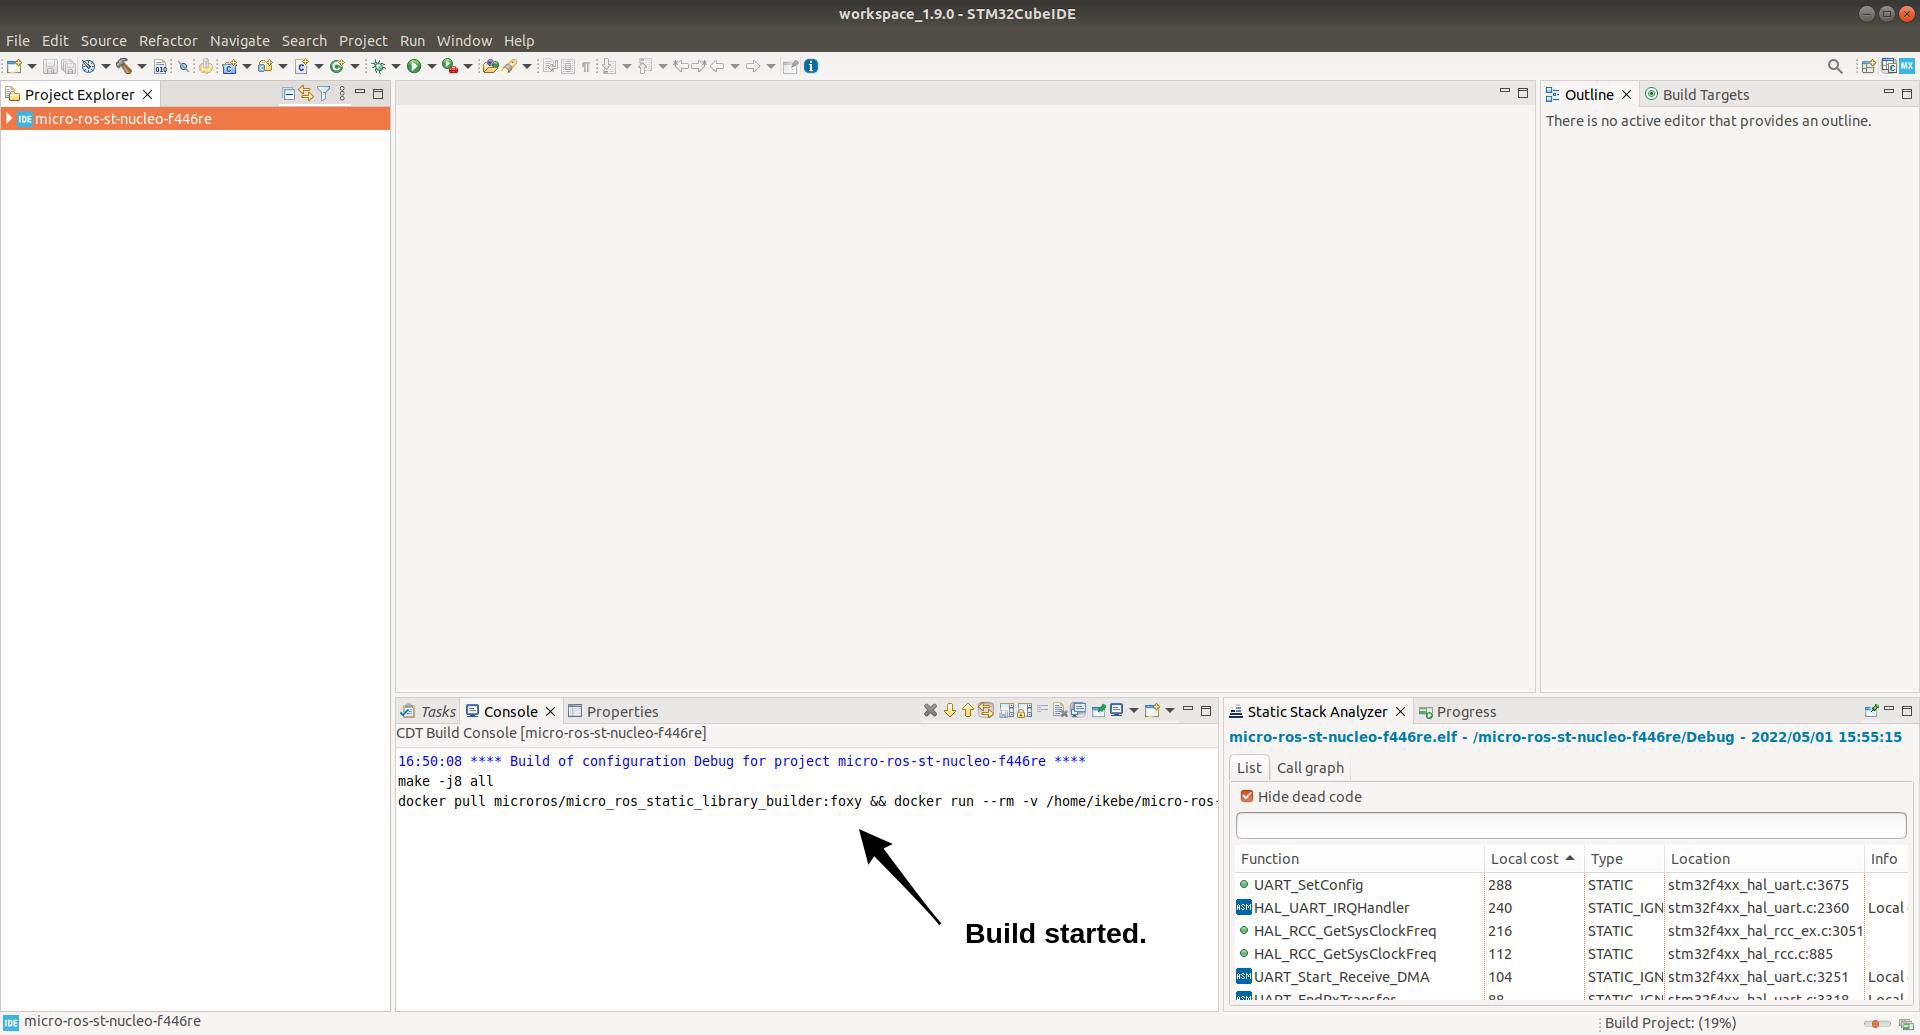
Task: Click the New C source file icon
Action: 300,66
